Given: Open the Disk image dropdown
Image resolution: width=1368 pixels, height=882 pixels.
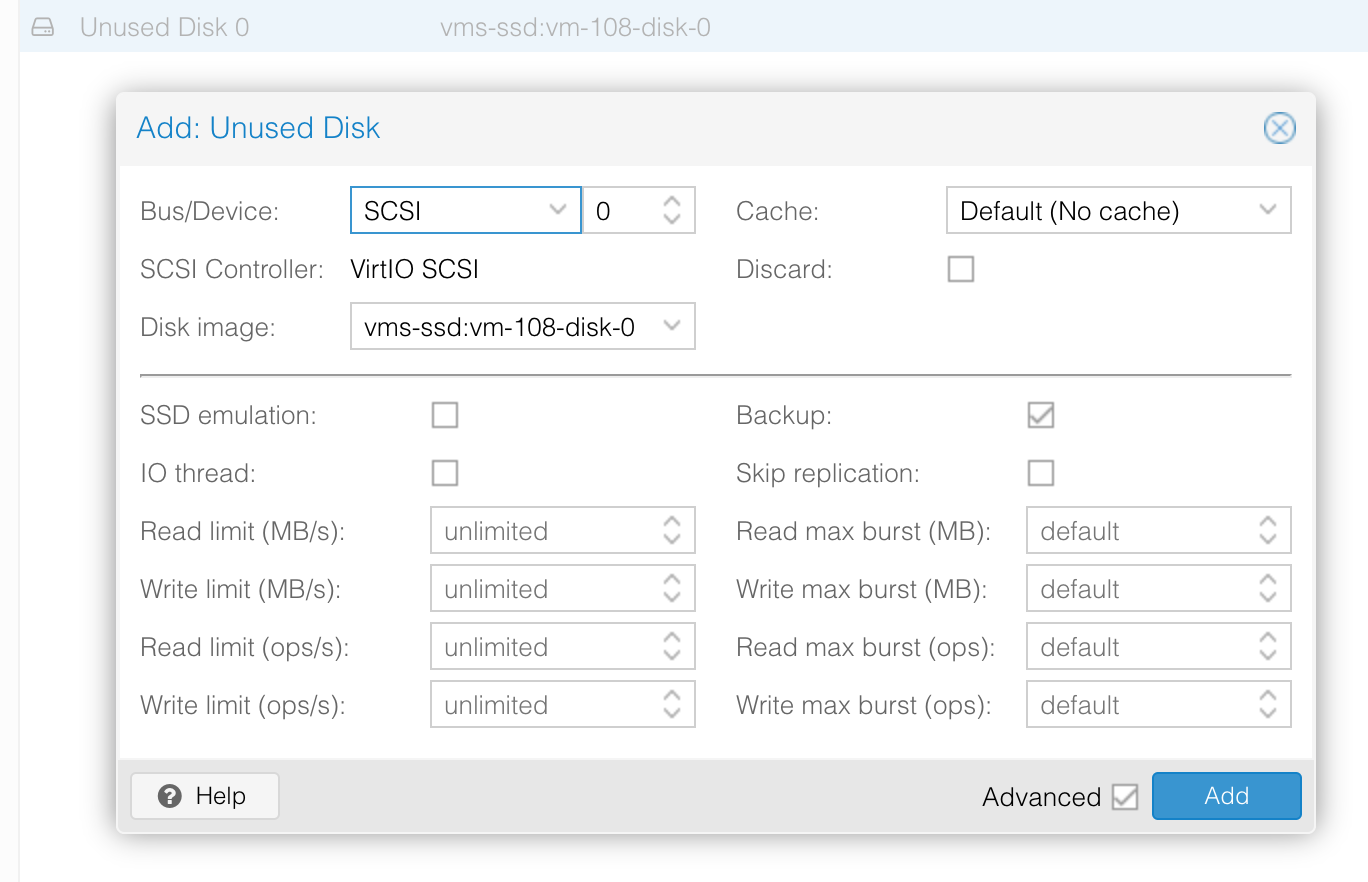Looking at the screenshot, I should pos(521,327).
